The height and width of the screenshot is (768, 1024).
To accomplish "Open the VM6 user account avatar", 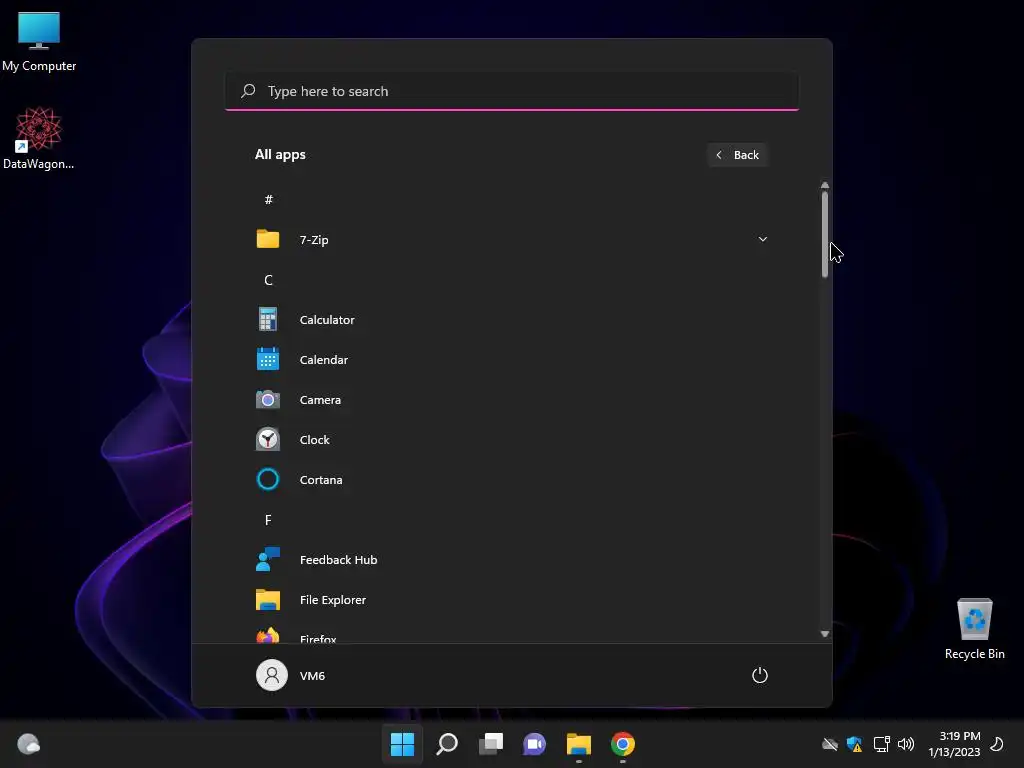I will [272, 675].
